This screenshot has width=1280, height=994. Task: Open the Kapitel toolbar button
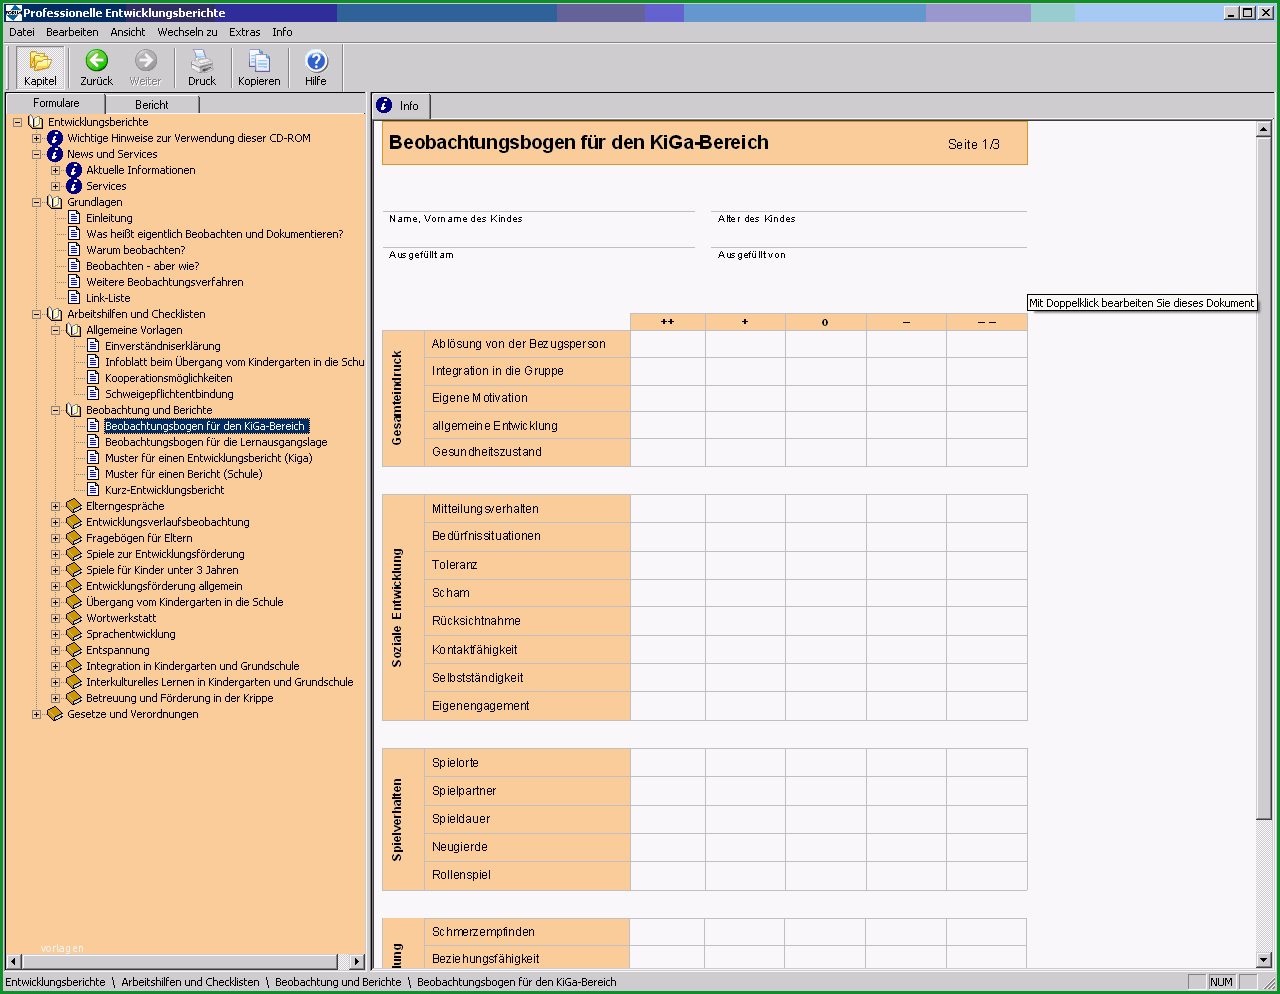(x=40, y=67)
